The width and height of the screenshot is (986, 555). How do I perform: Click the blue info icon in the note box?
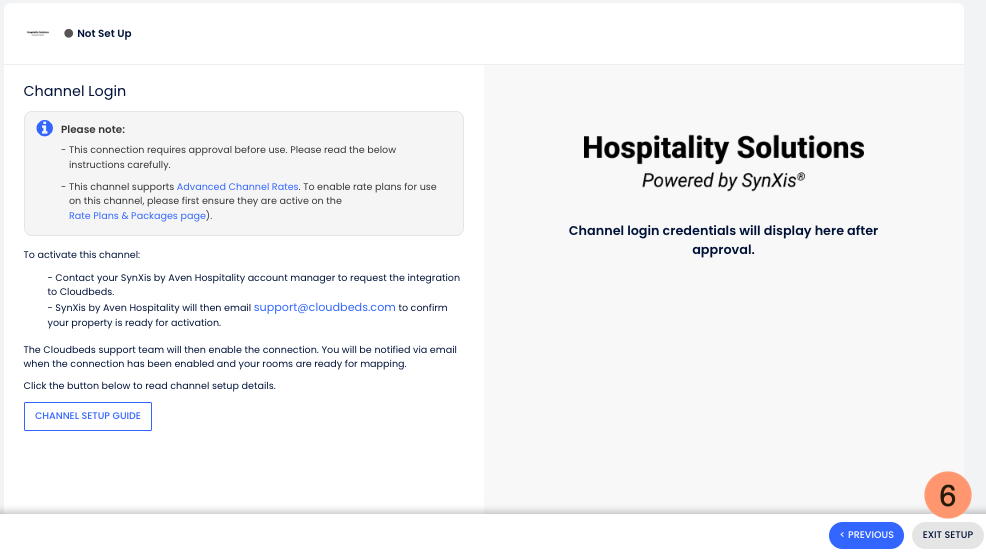tap(44, 128)
